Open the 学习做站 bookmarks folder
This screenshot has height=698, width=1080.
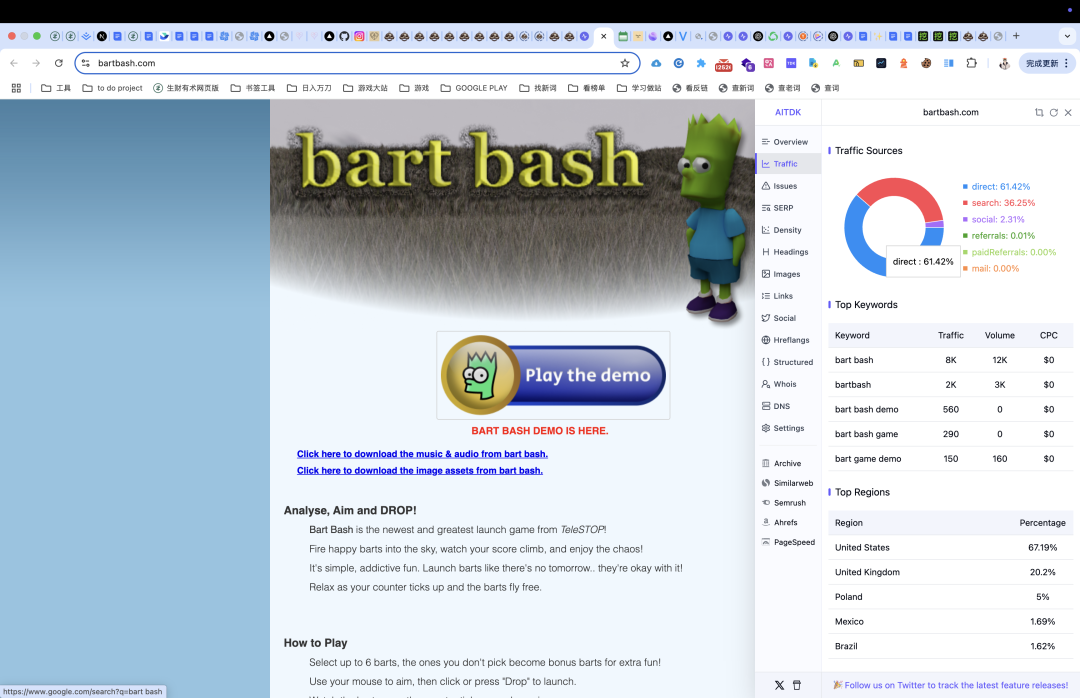(639, 88)
